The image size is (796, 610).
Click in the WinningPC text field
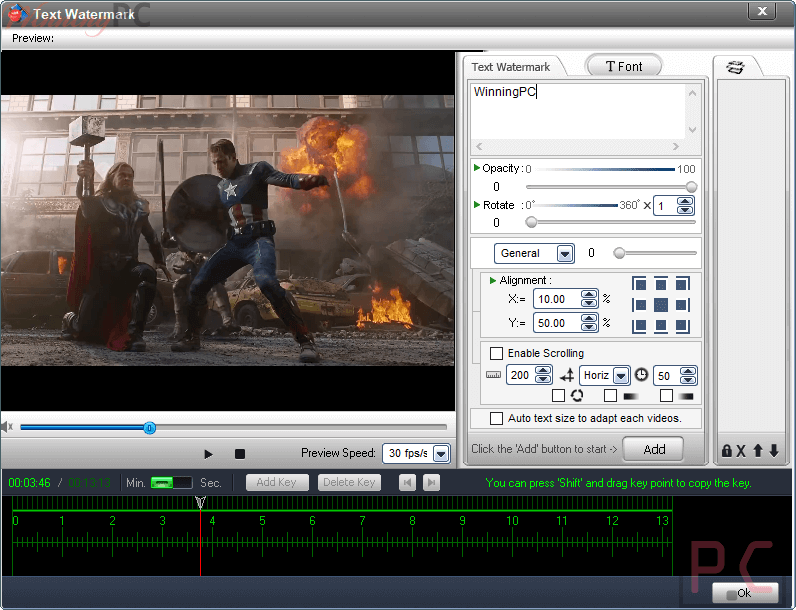pos(578,111)
